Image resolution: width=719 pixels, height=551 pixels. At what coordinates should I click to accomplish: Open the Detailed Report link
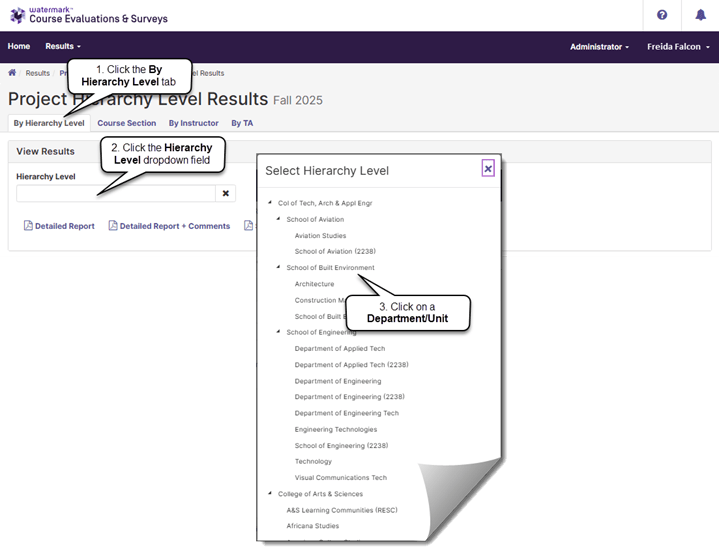pos(65,226)
